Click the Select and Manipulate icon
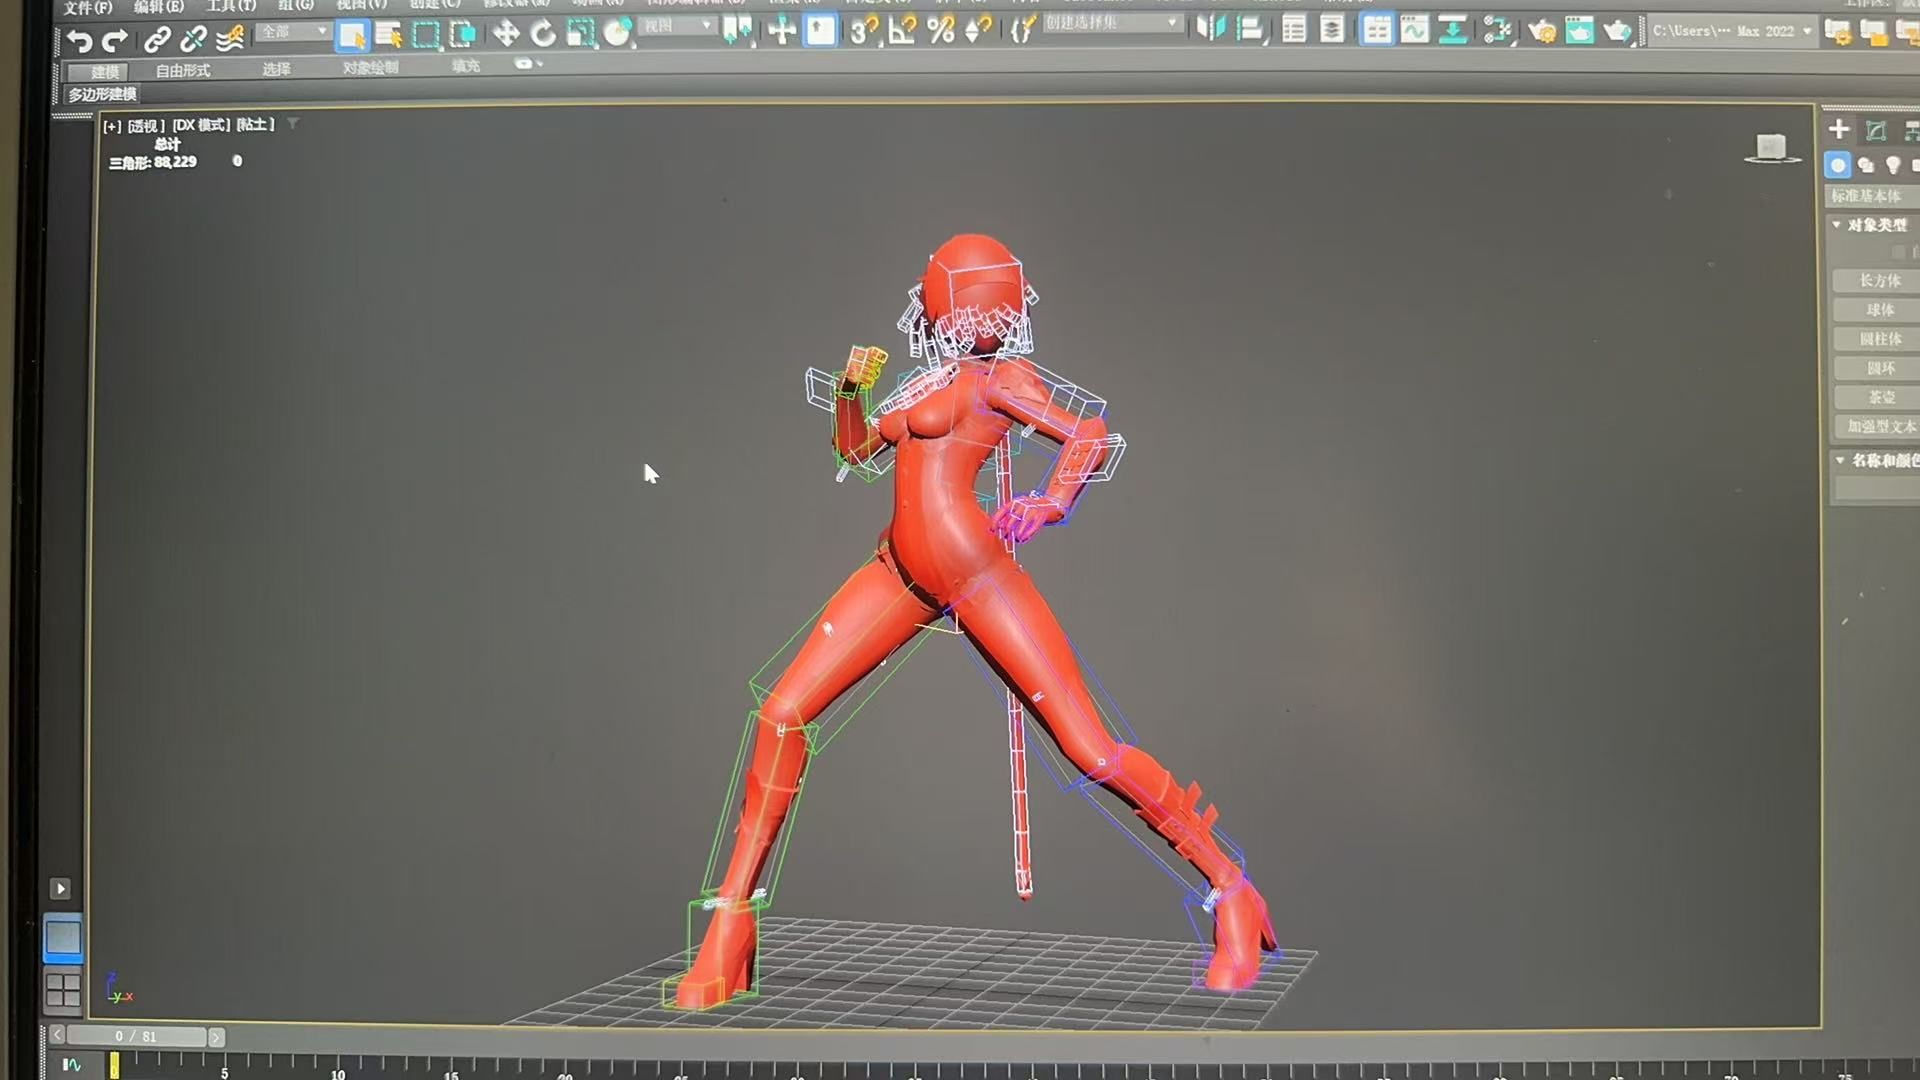Image resolution: width=1920 pixels, height=1080 pixels. (x=782, y=31)
